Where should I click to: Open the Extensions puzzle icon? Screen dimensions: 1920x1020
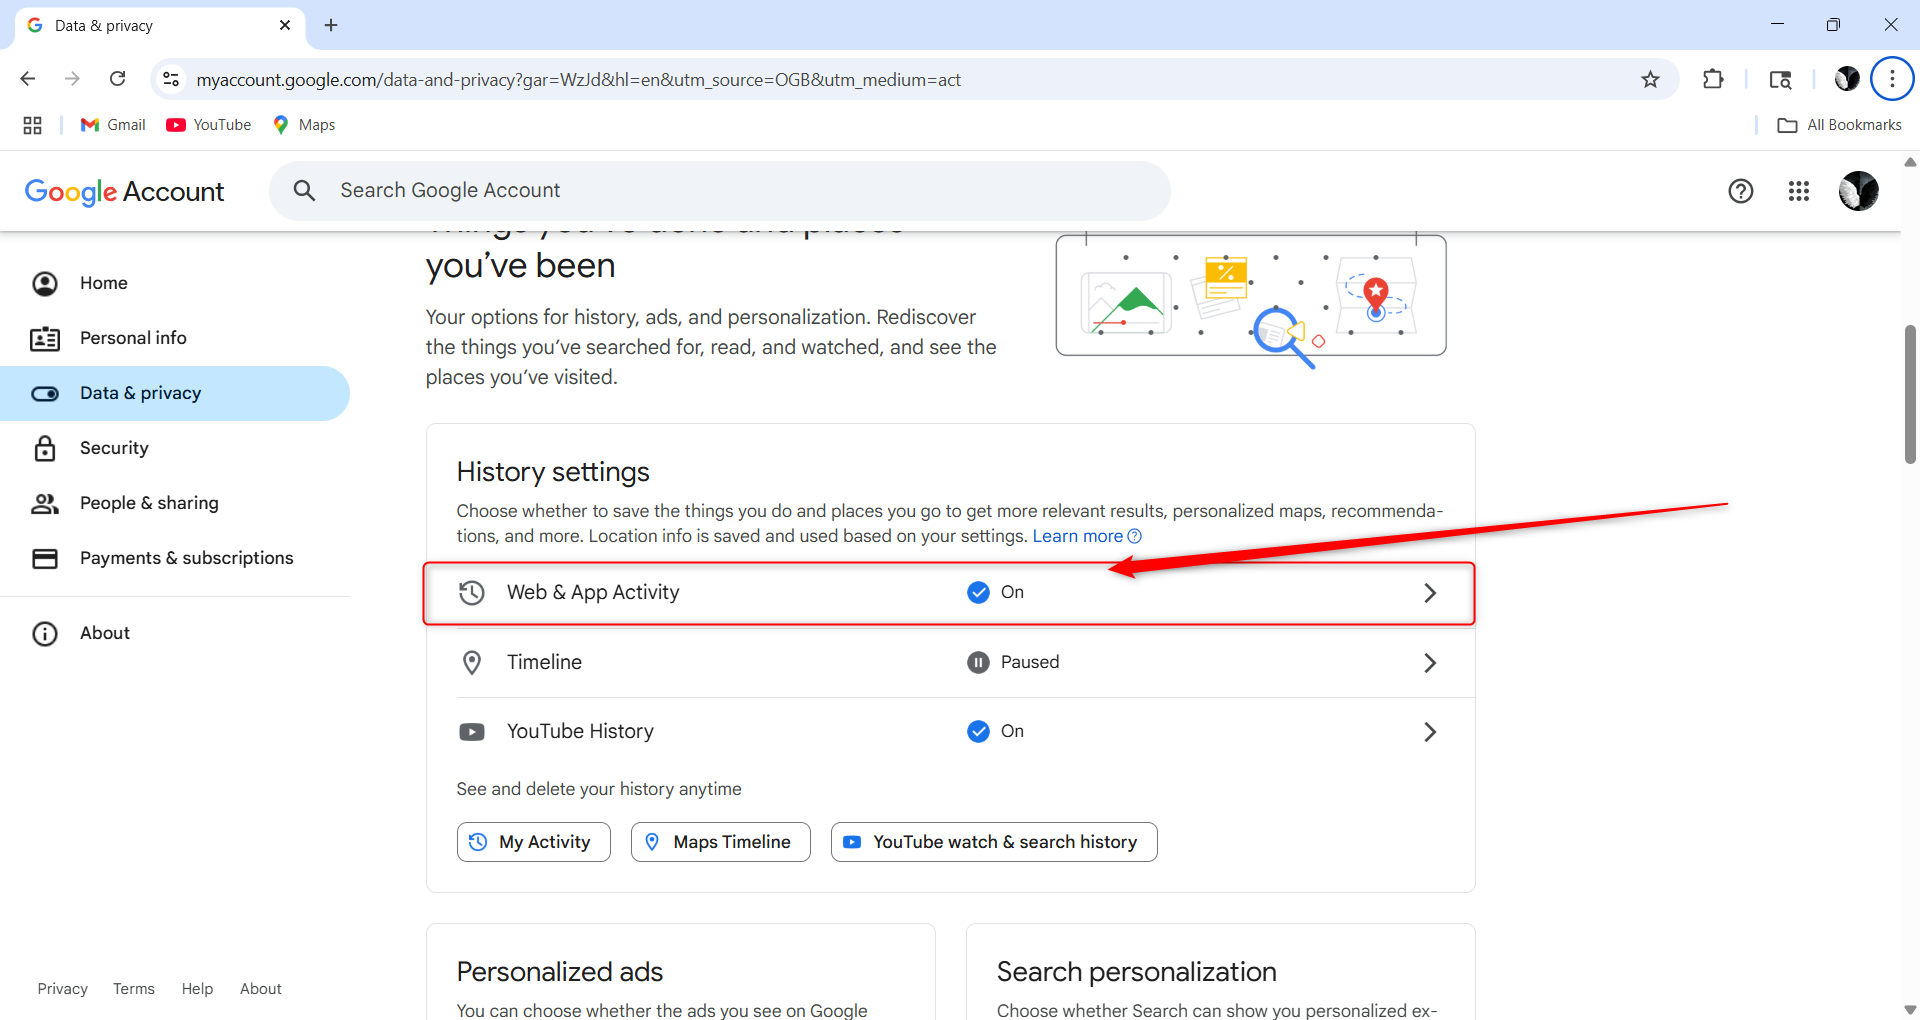pos(1713,79)
